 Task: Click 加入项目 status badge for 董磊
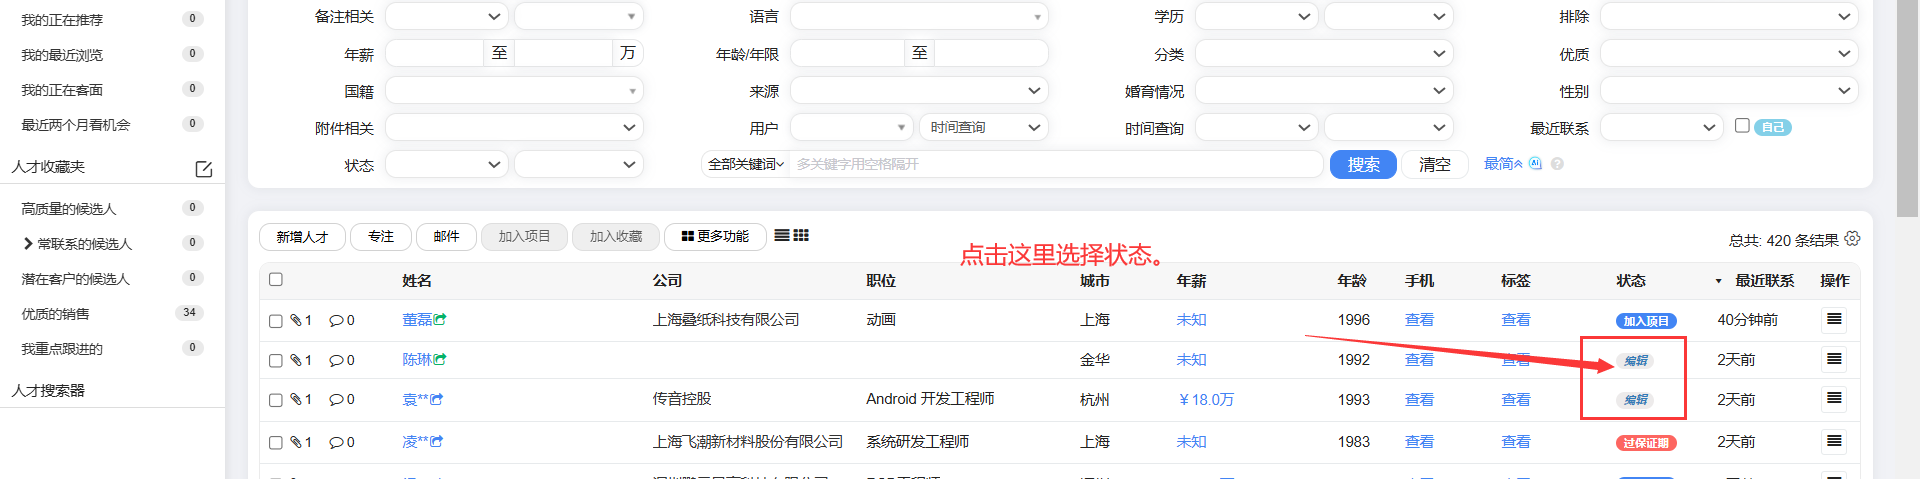[1646, 321]
